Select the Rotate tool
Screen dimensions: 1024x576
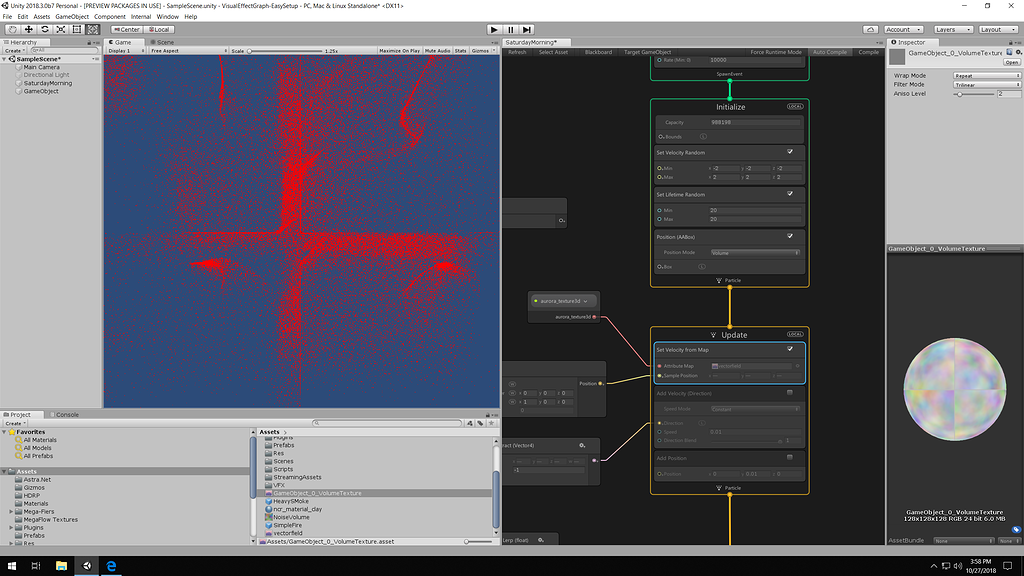[x=45, y=29]
